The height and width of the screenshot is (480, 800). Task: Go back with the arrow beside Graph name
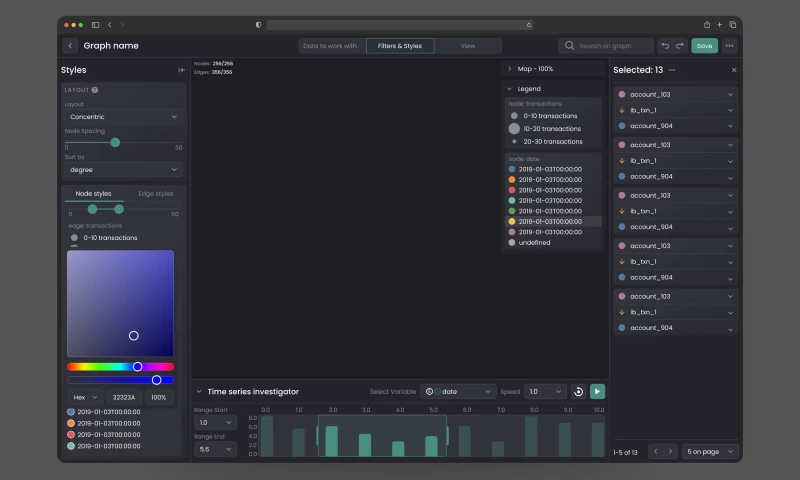tap(70, 46)
